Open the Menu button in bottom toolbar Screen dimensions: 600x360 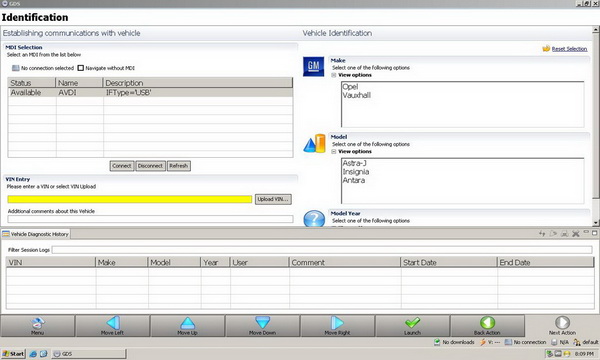[38, 326]
